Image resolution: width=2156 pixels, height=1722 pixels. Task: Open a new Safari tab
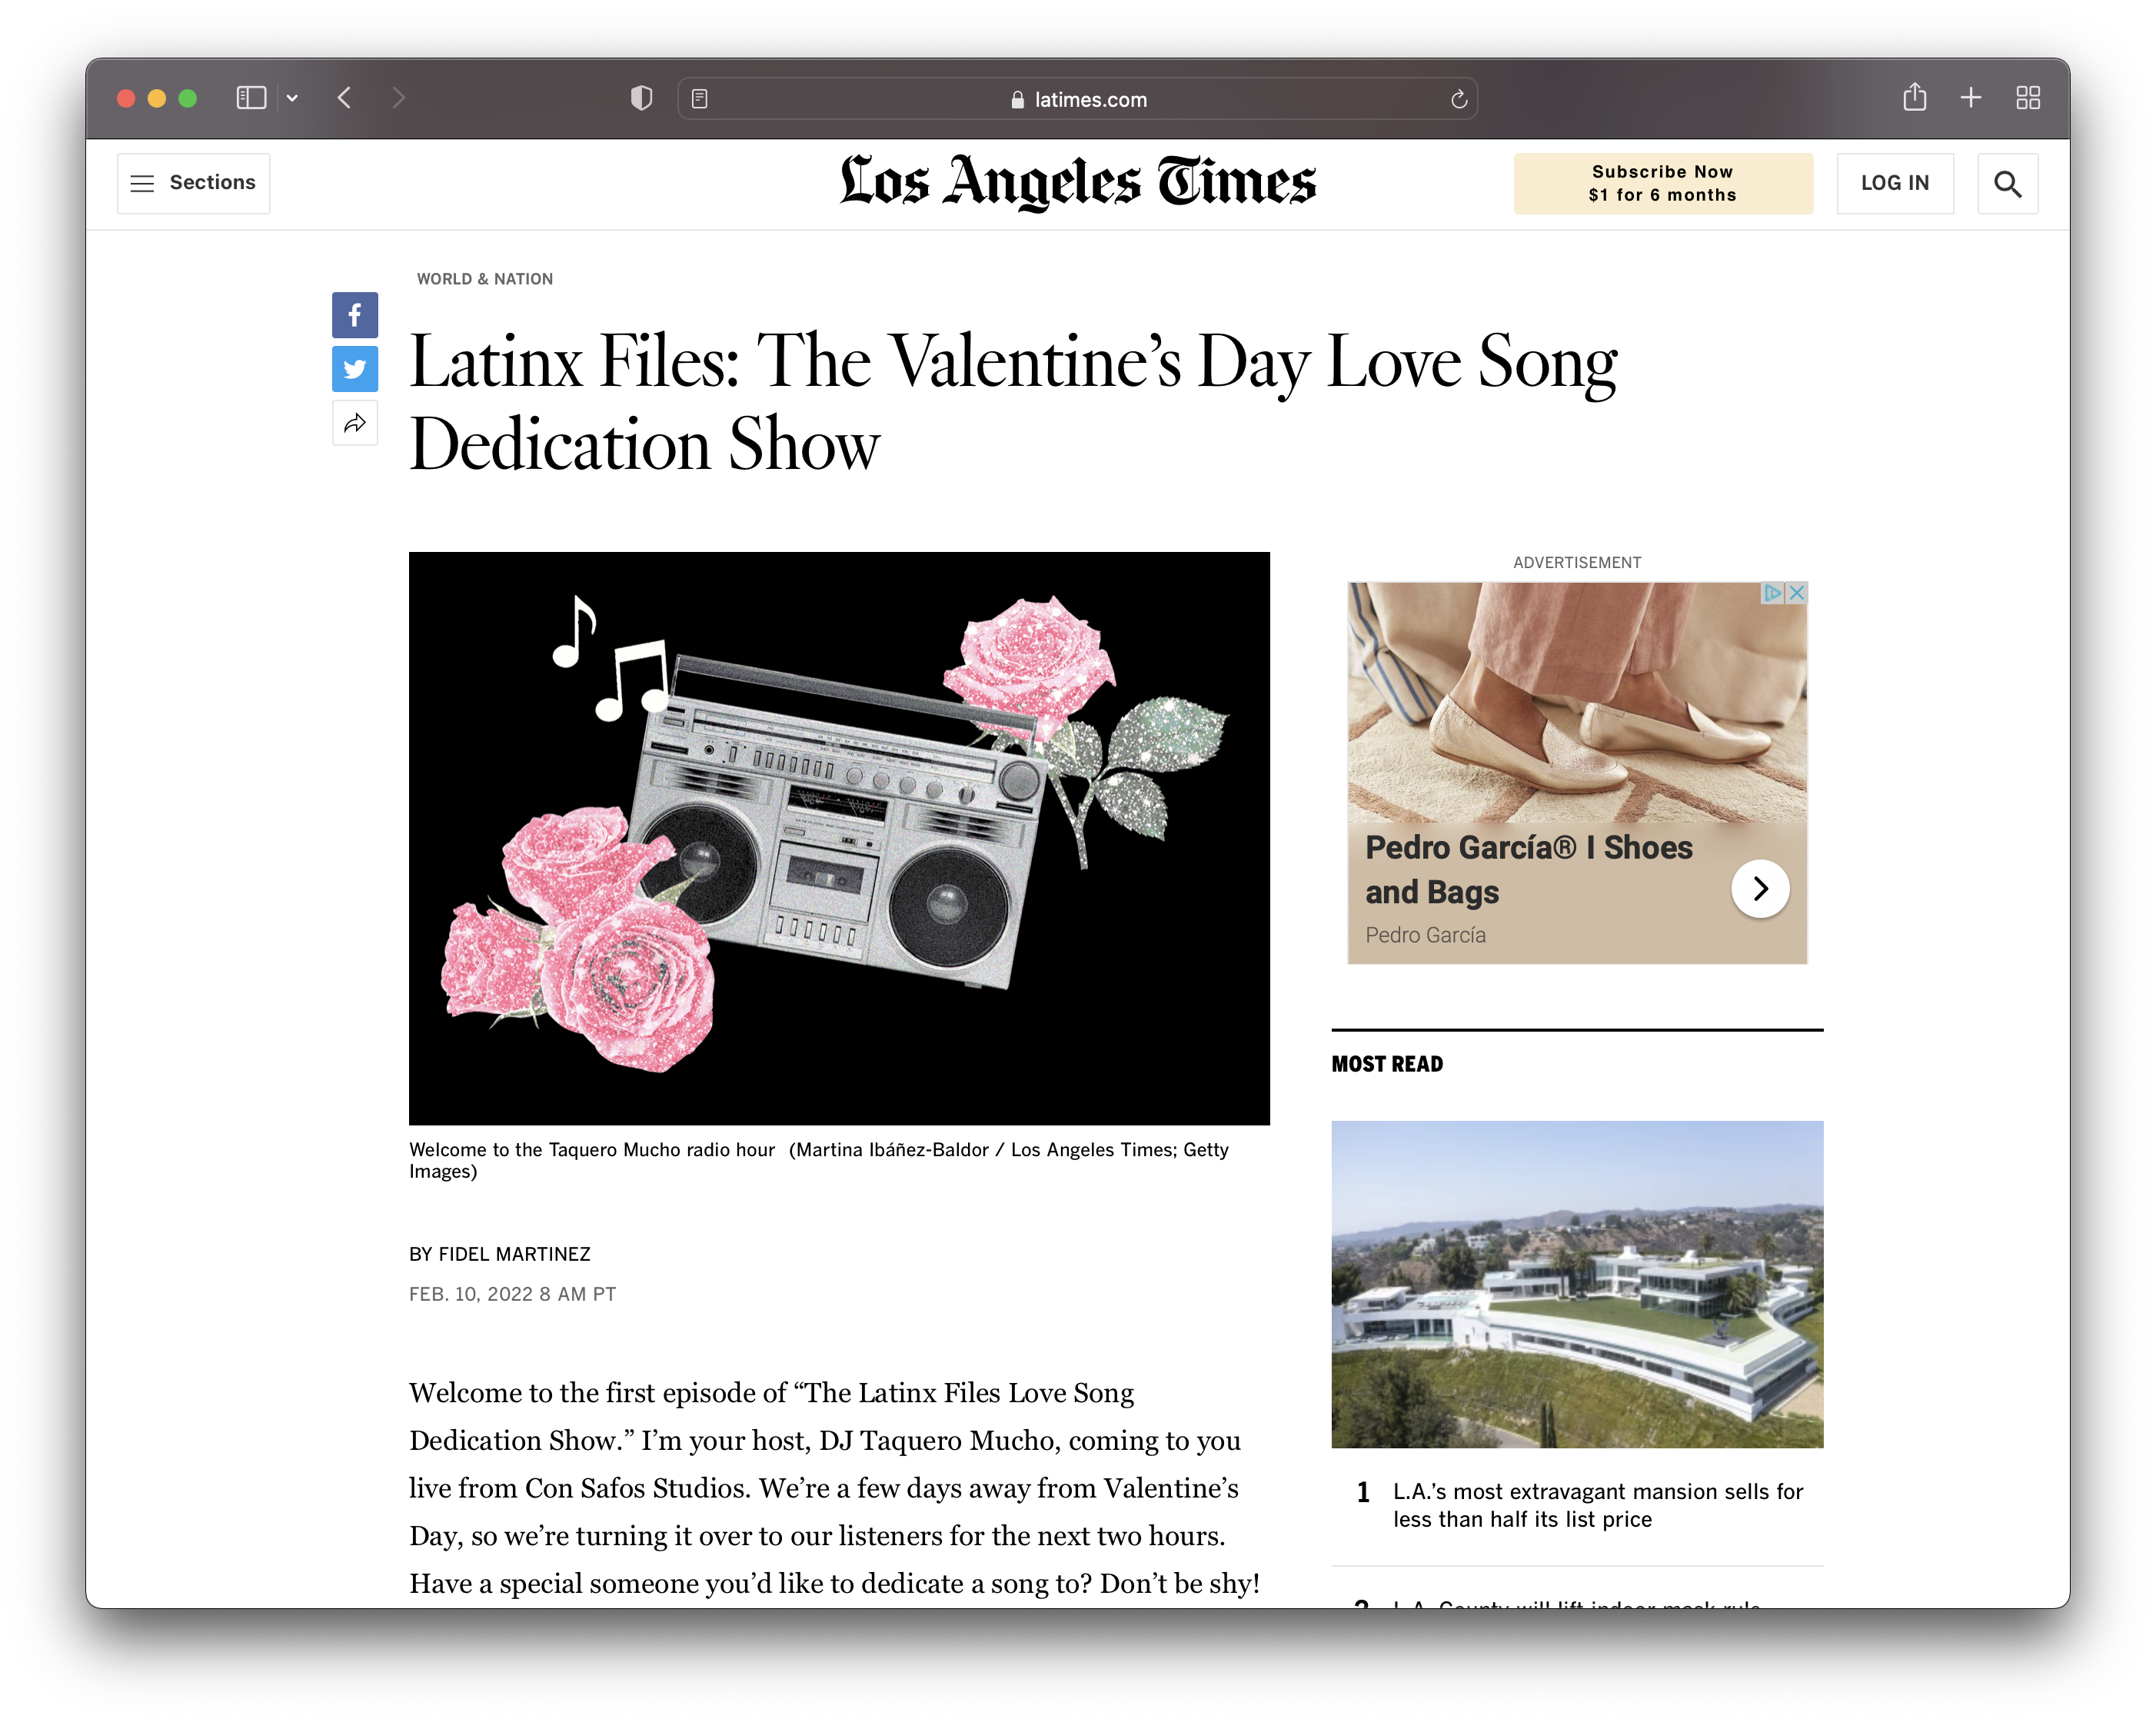click(x=1970, y=98)
